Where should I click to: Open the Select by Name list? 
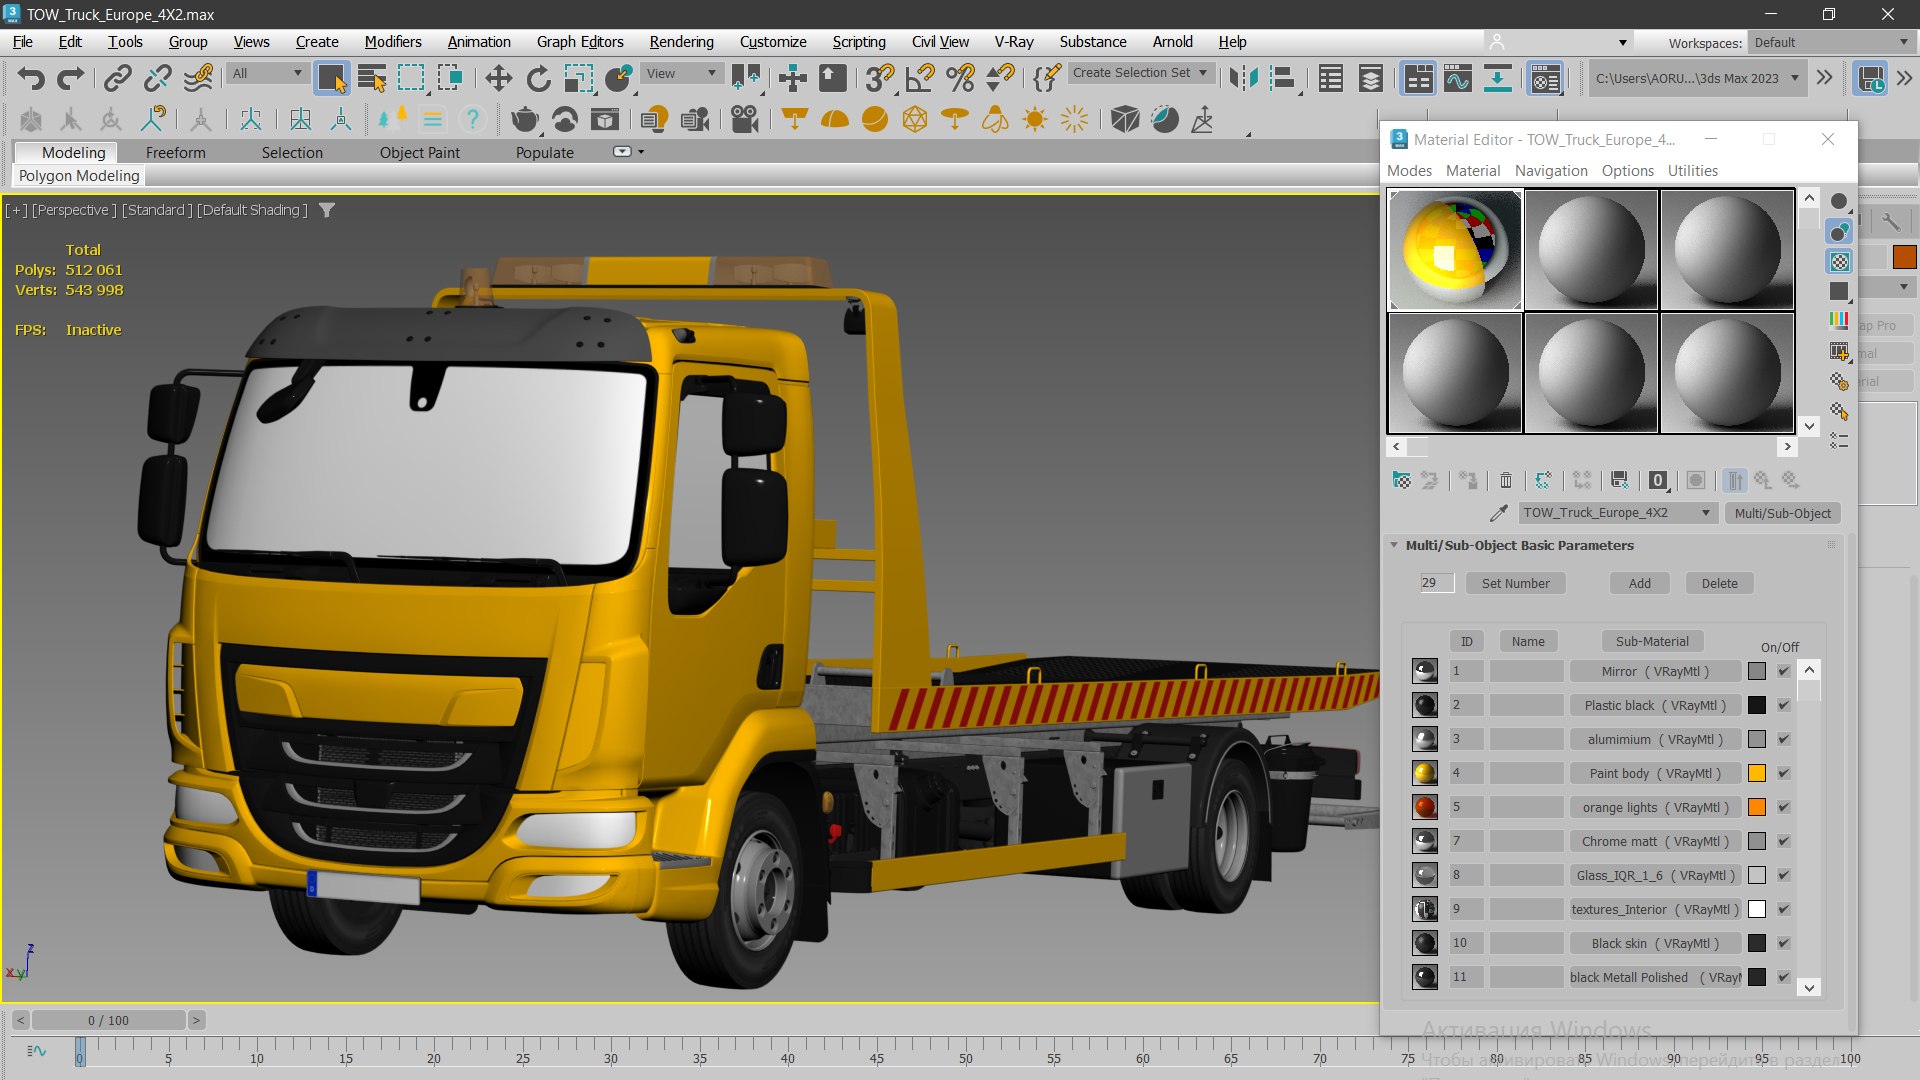pyautogui.click(x=372, y=78)
